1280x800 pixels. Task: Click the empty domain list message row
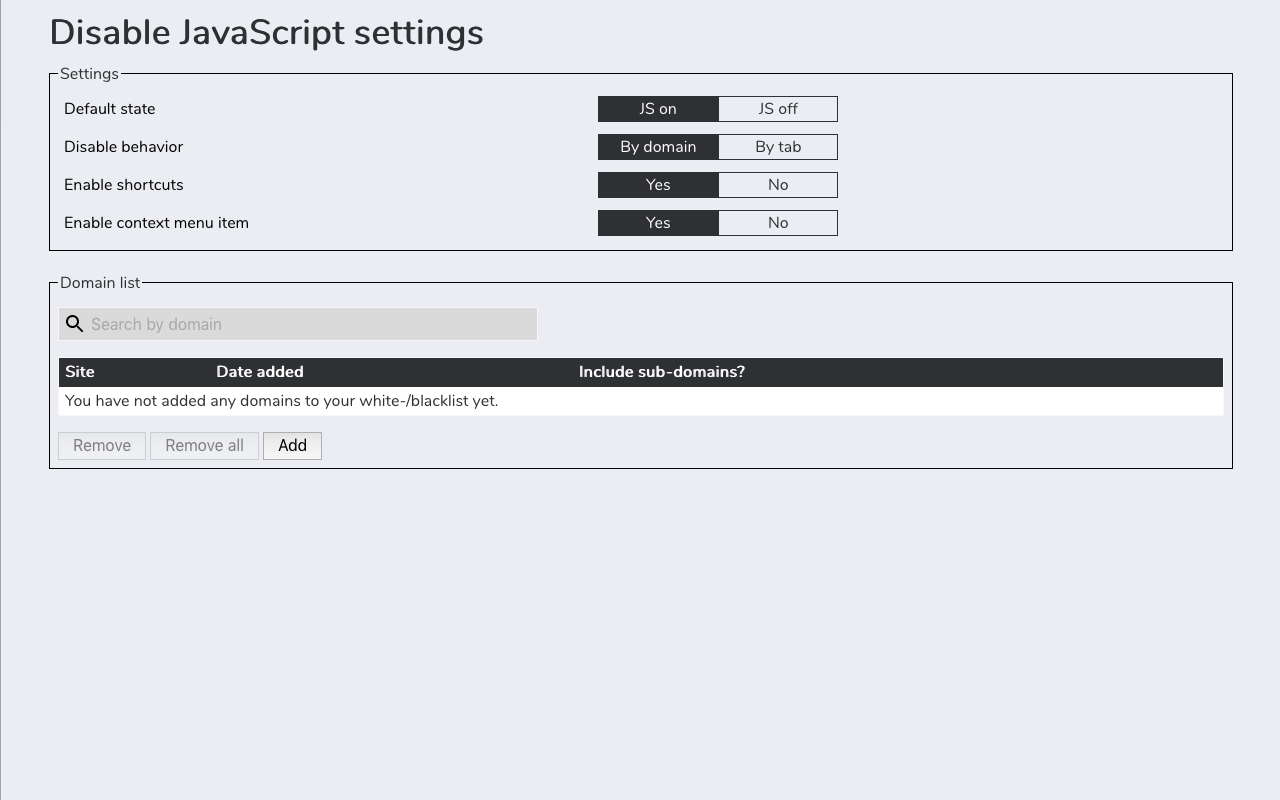[x=641, y=401]
